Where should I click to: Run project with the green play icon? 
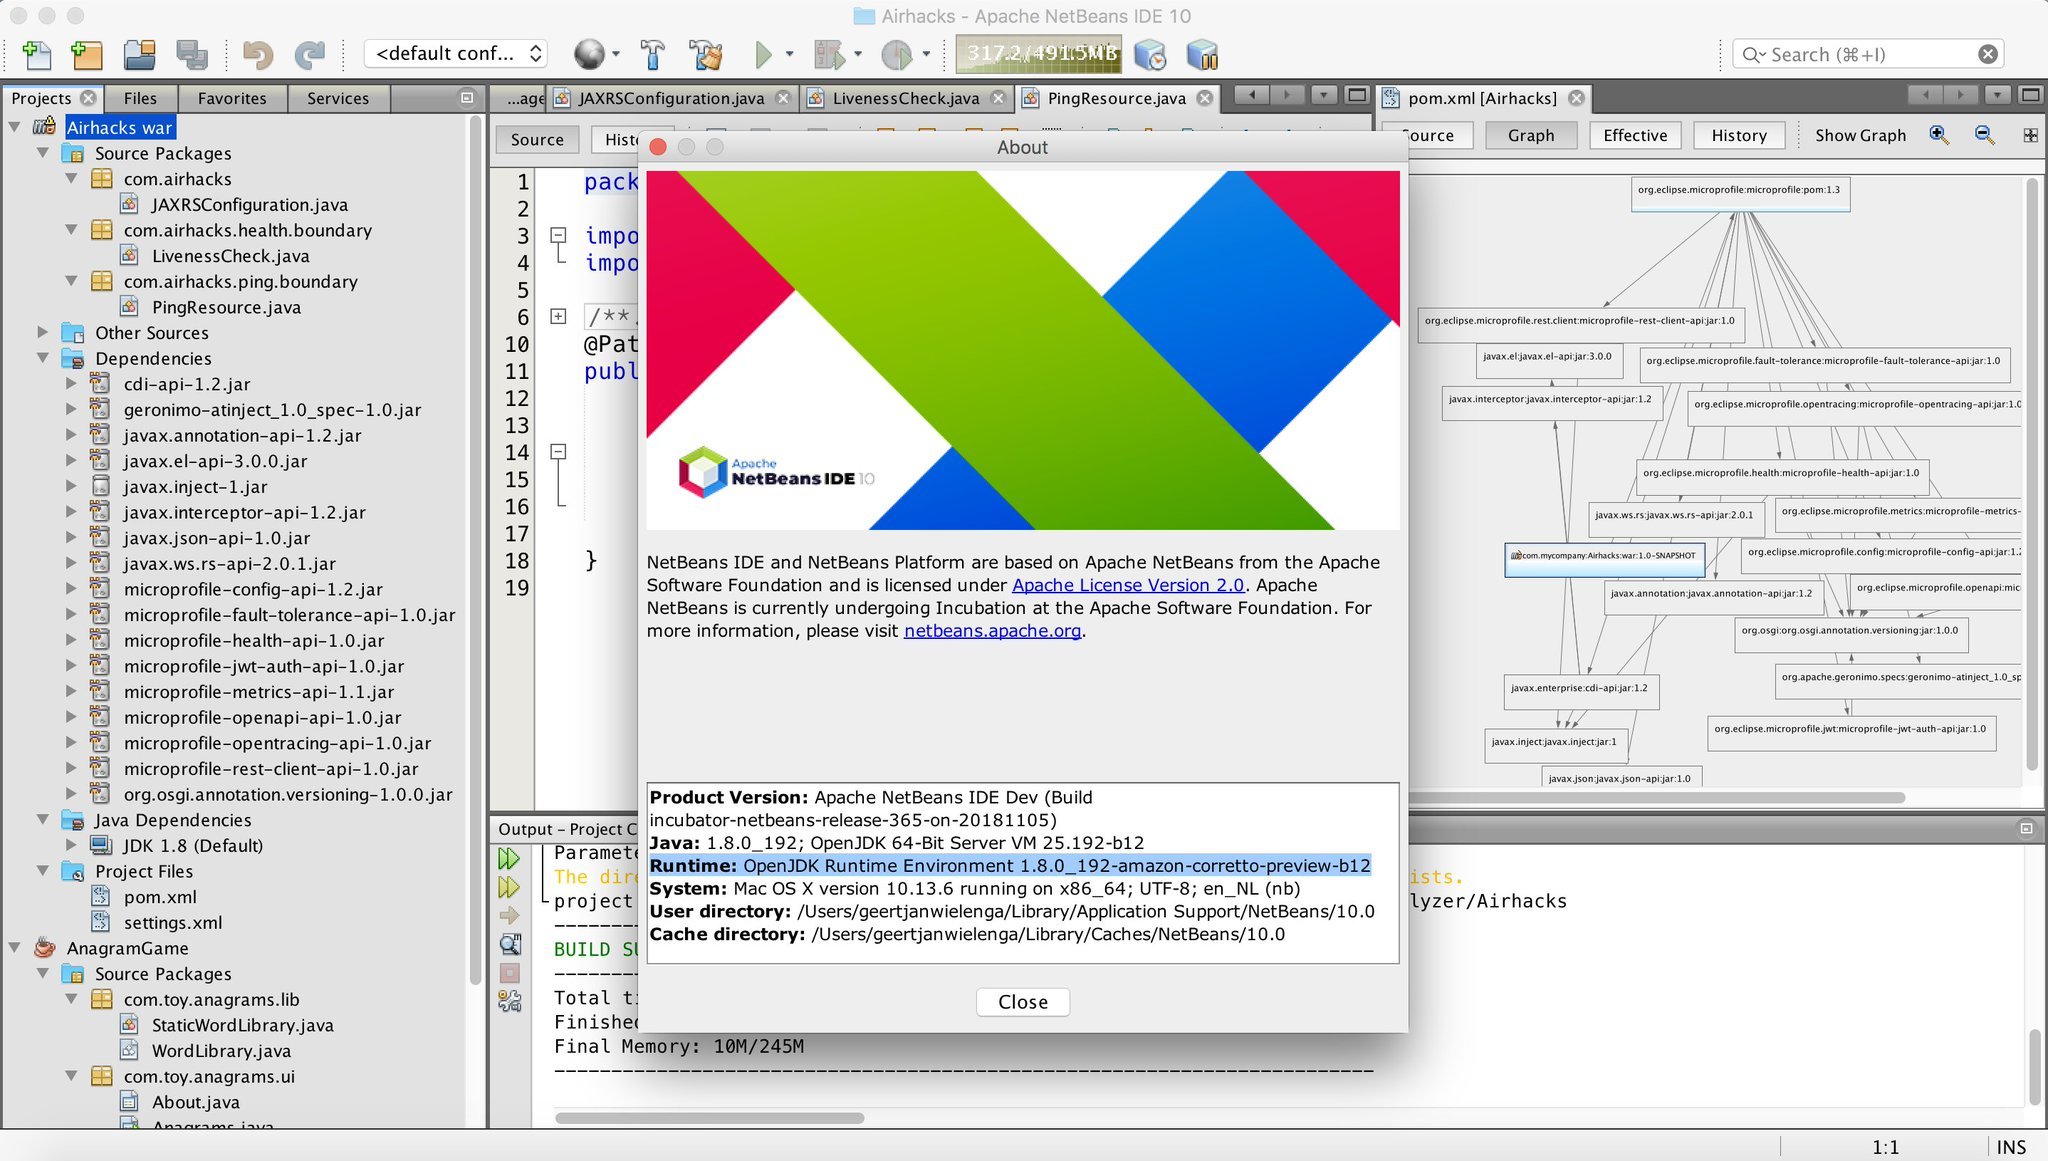[x=763, y=54]
